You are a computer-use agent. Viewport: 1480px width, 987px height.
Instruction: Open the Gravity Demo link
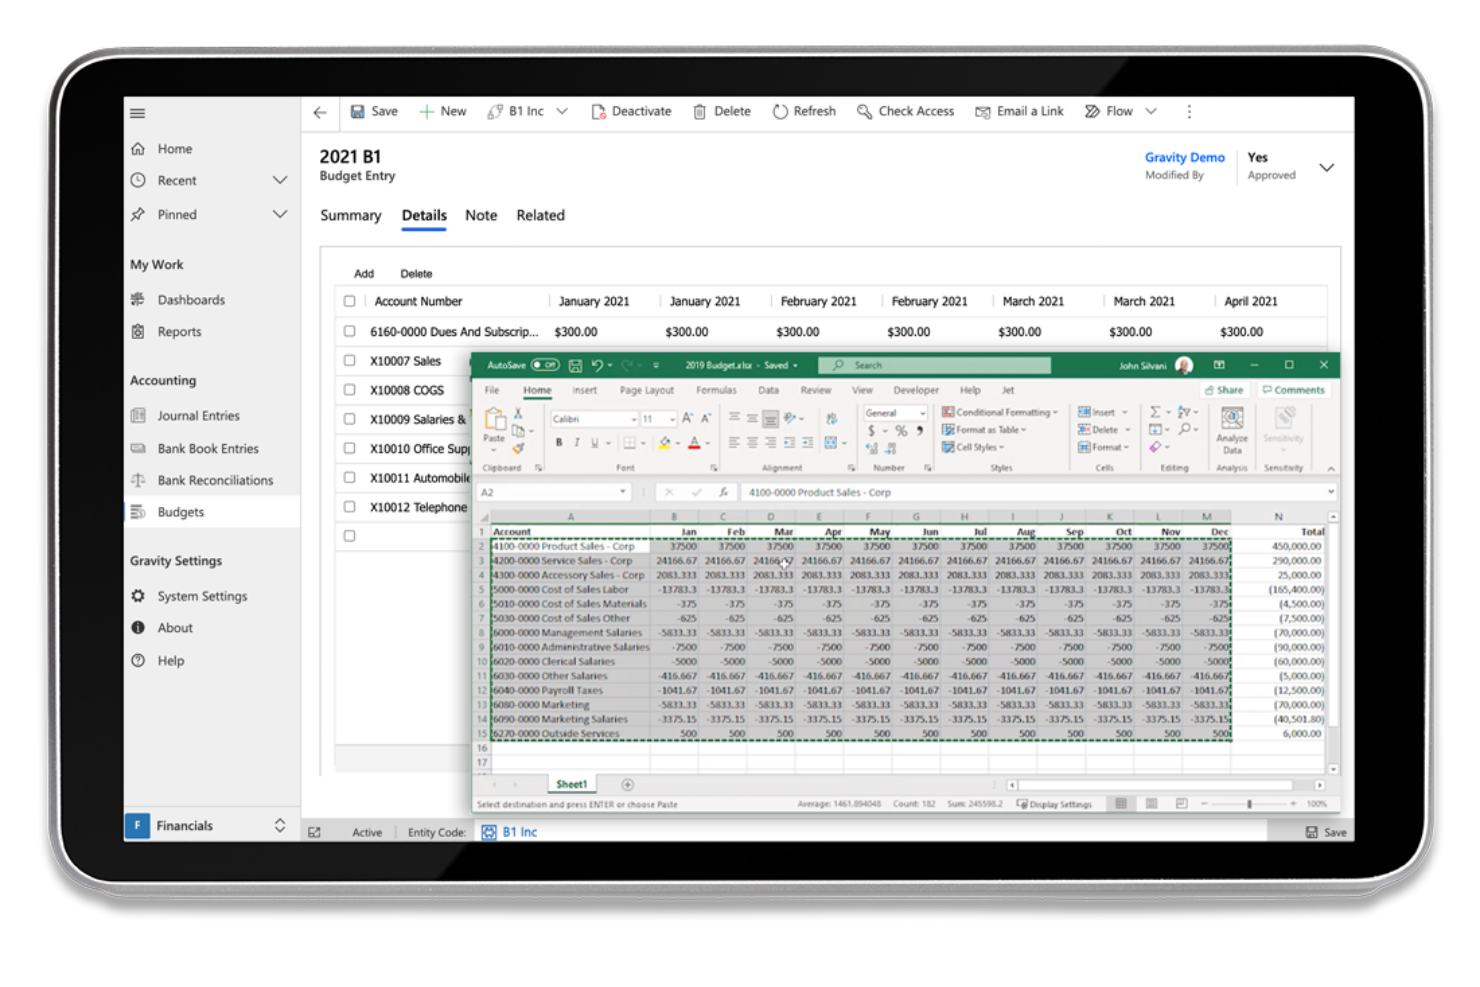tap(1184, 158)
